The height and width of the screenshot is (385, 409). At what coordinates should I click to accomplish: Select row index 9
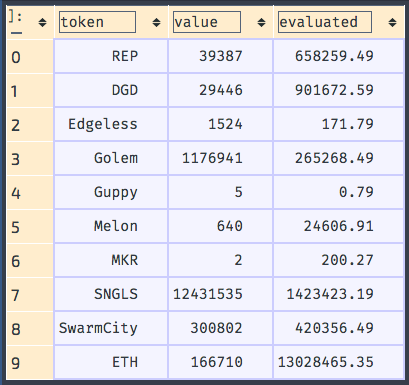[x=30, y=363]
